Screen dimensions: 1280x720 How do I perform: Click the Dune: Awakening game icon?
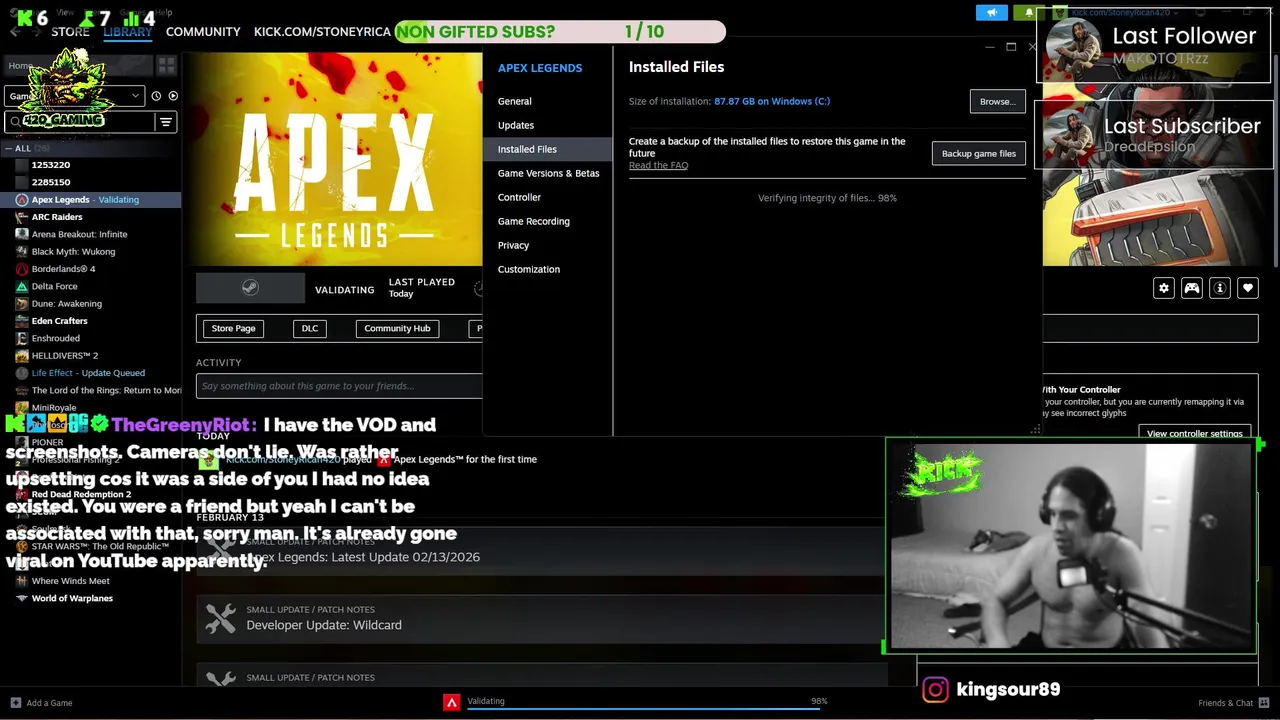tap(22, 303)
